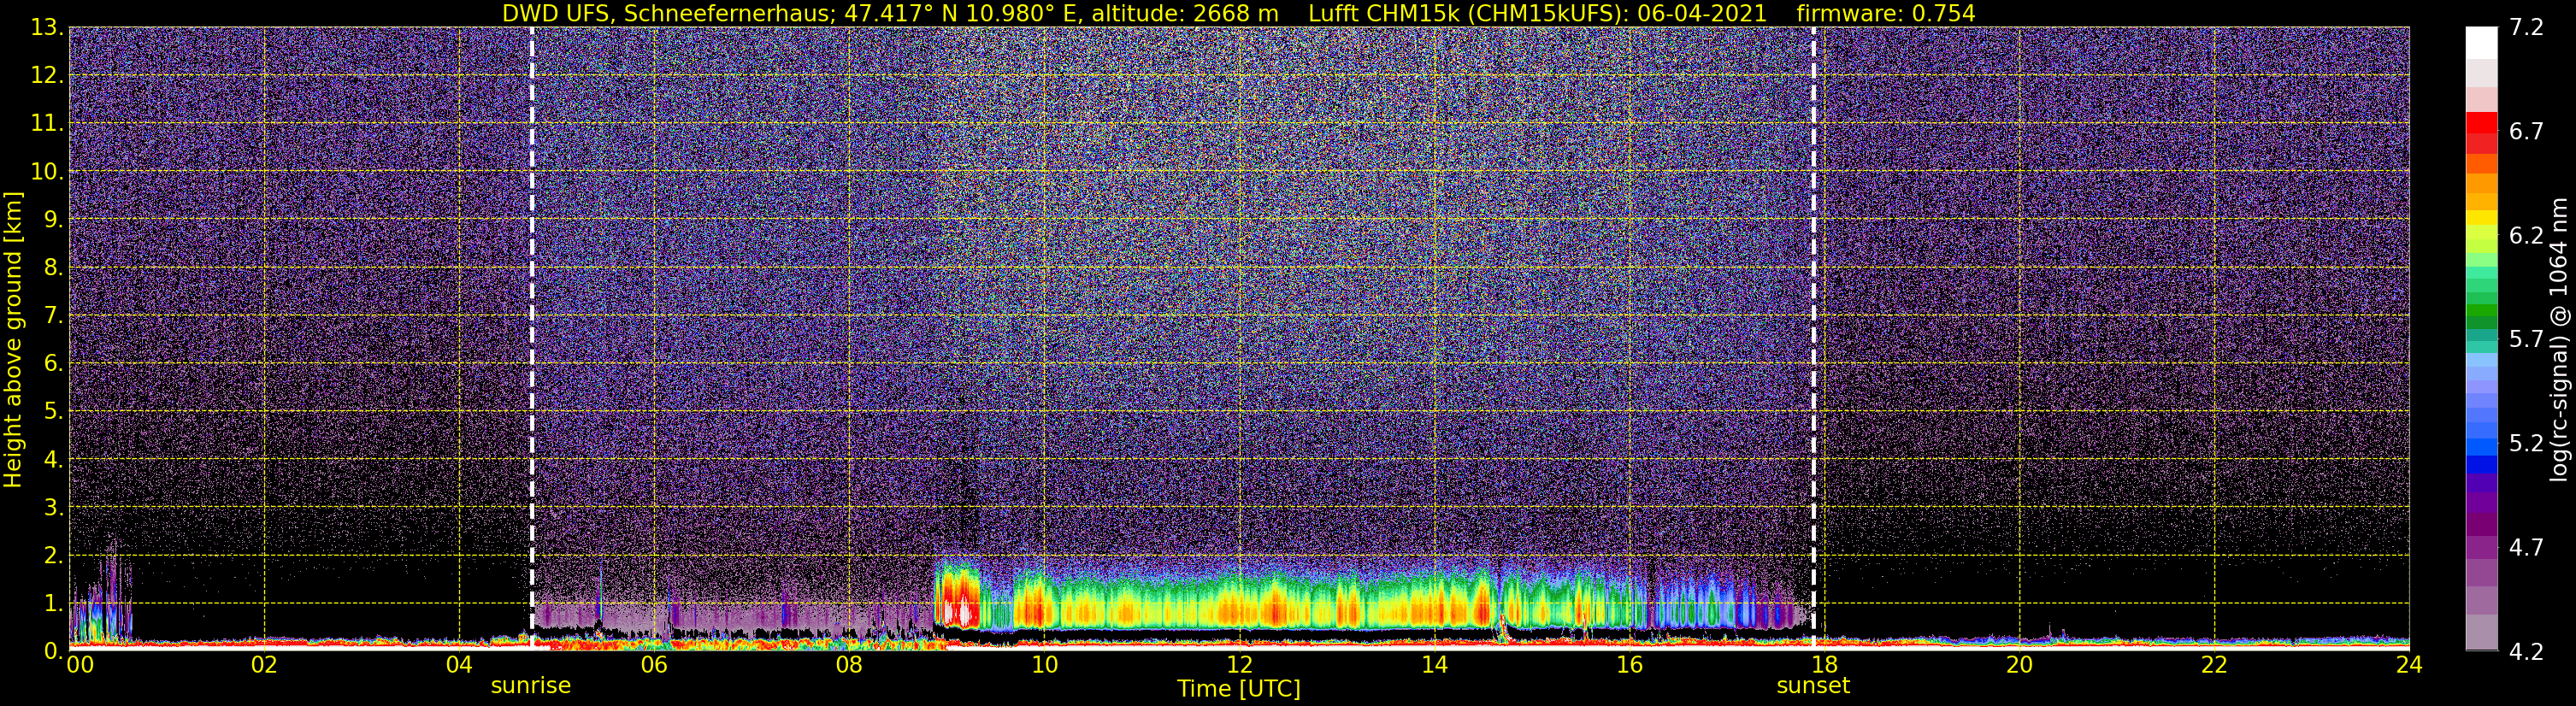This screenshot has width=2576, height=706.
Task: Click the 13. height axis tick label
Action: pyautogui.click(x=46, y=27)
